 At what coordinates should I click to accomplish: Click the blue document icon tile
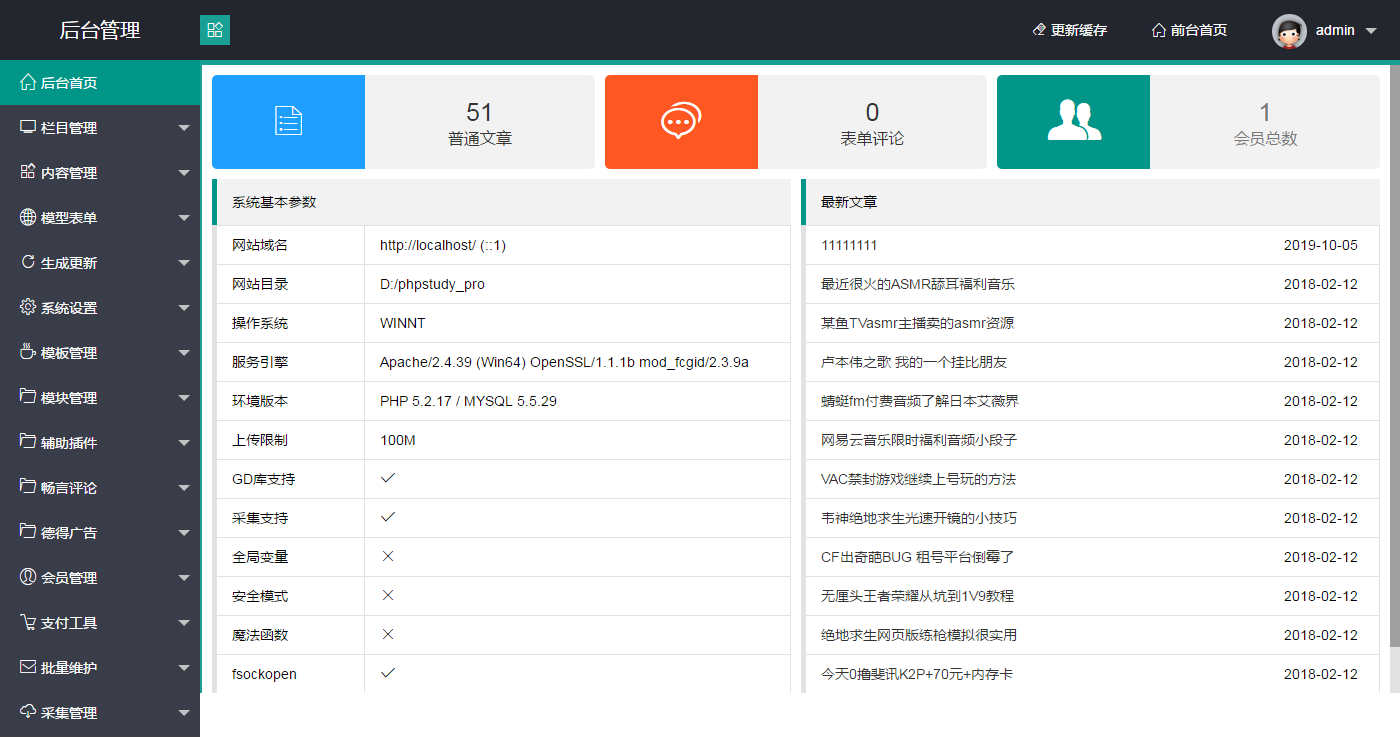pyautogui.click(x=288, y=122)
